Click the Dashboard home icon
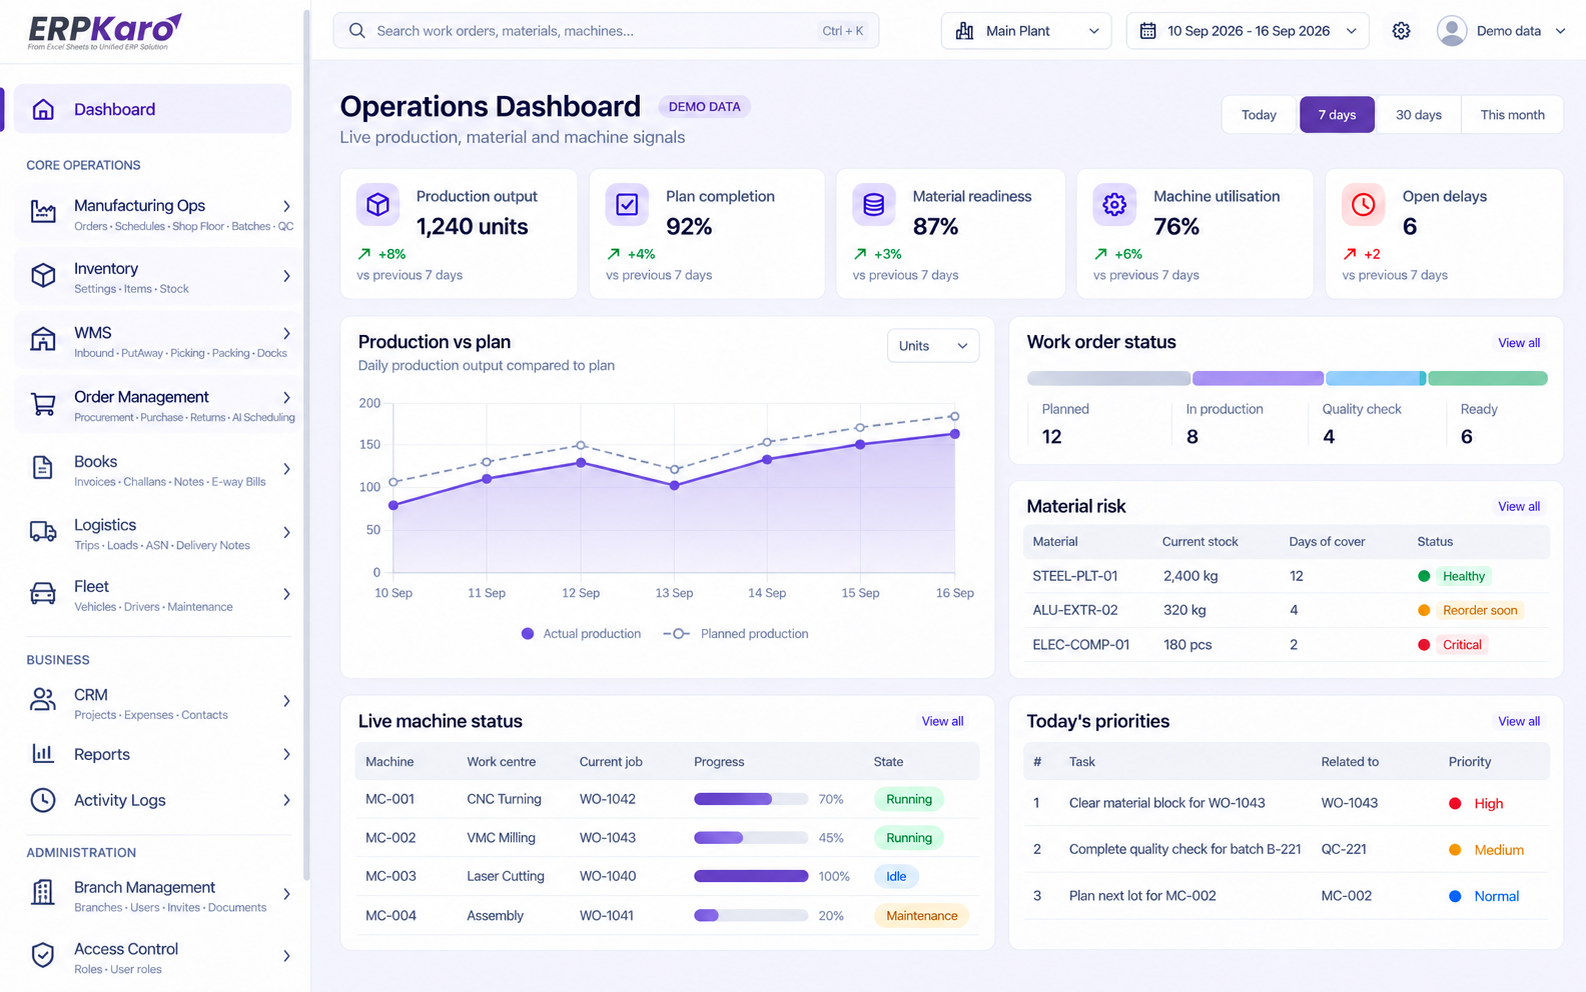Viewport: 1586px width, 992px height. point(43,109)
